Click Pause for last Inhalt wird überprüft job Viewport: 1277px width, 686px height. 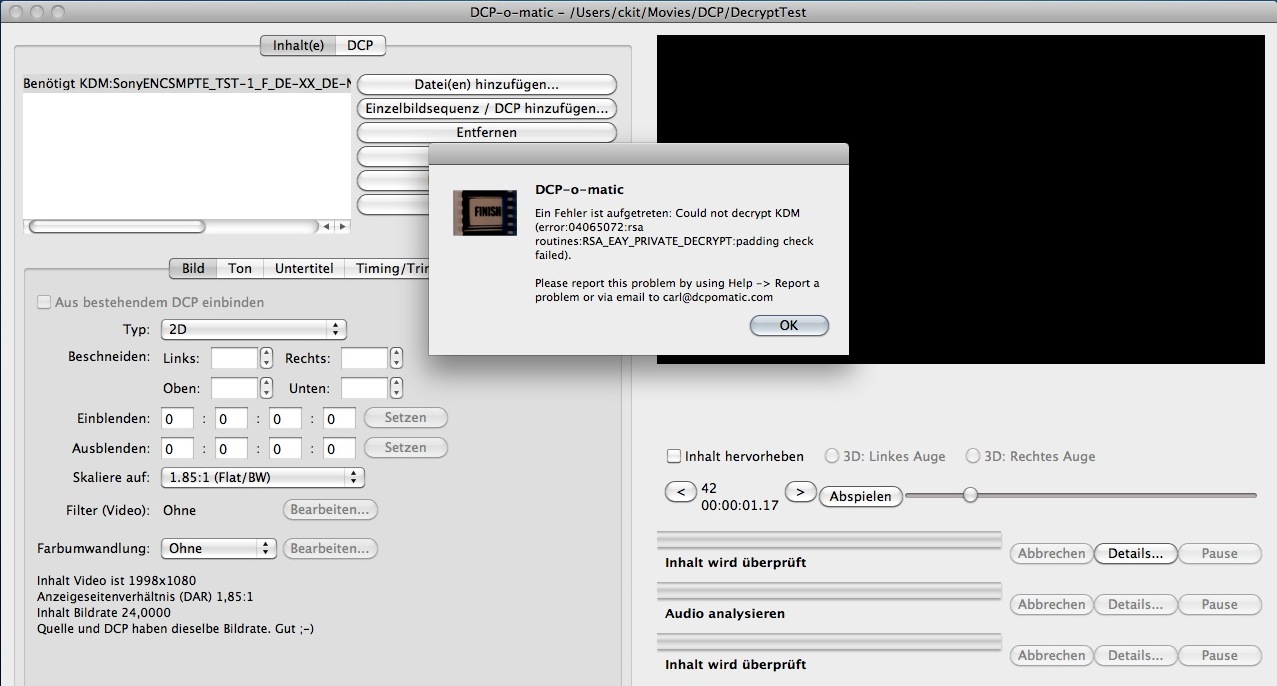point(1219,655)
